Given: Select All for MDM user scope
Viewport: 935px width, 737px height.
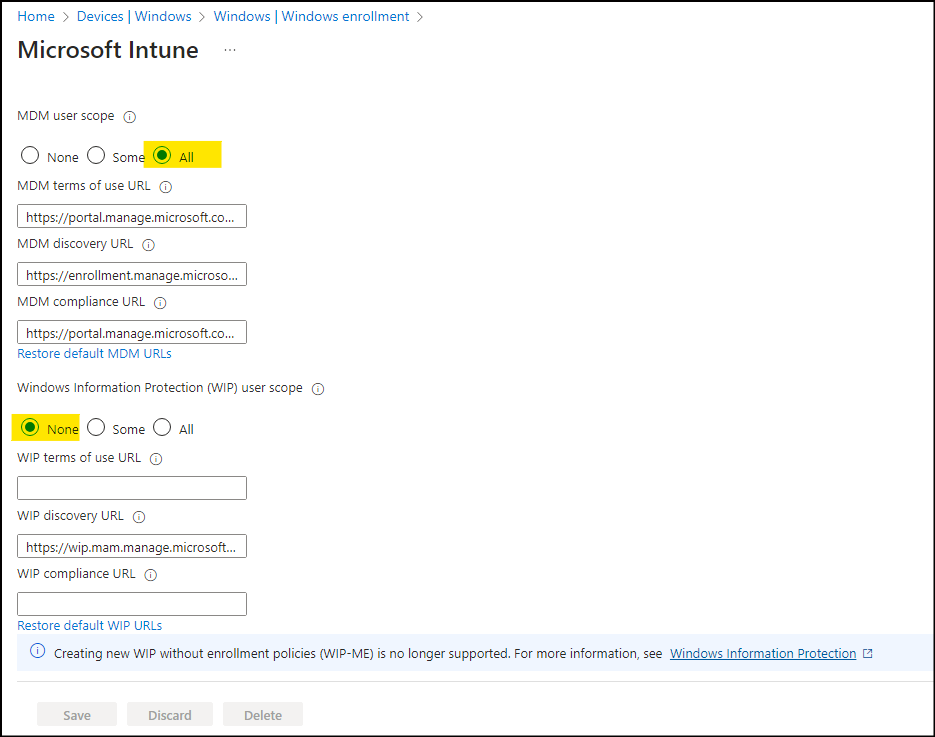Looking at the screenshot, I should (162, 156).
